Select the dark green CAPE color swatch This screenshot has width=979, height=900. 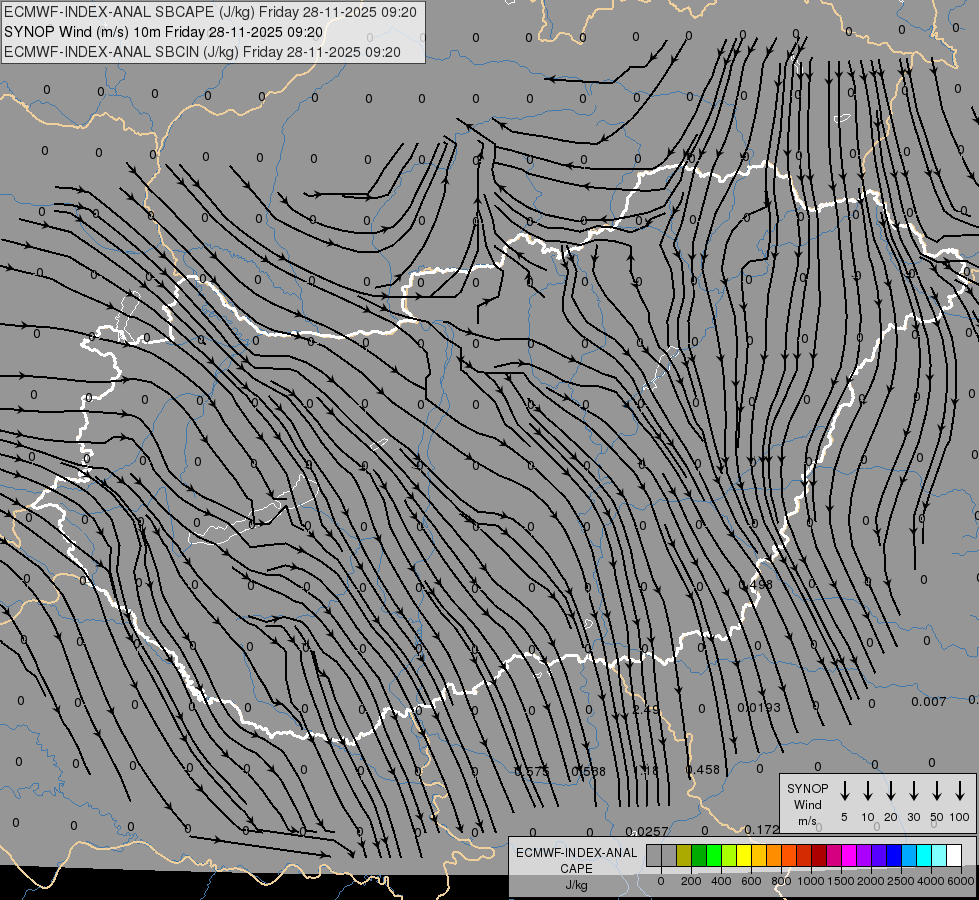[699, 856]
